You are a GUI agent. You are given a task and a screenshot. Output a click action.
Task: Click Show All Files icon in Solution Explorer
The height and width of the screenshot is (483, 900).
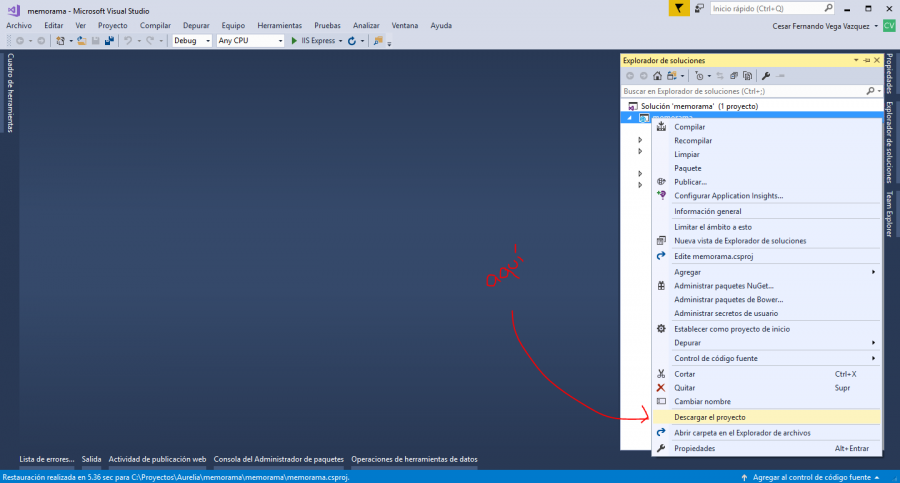tap(747, 76)
